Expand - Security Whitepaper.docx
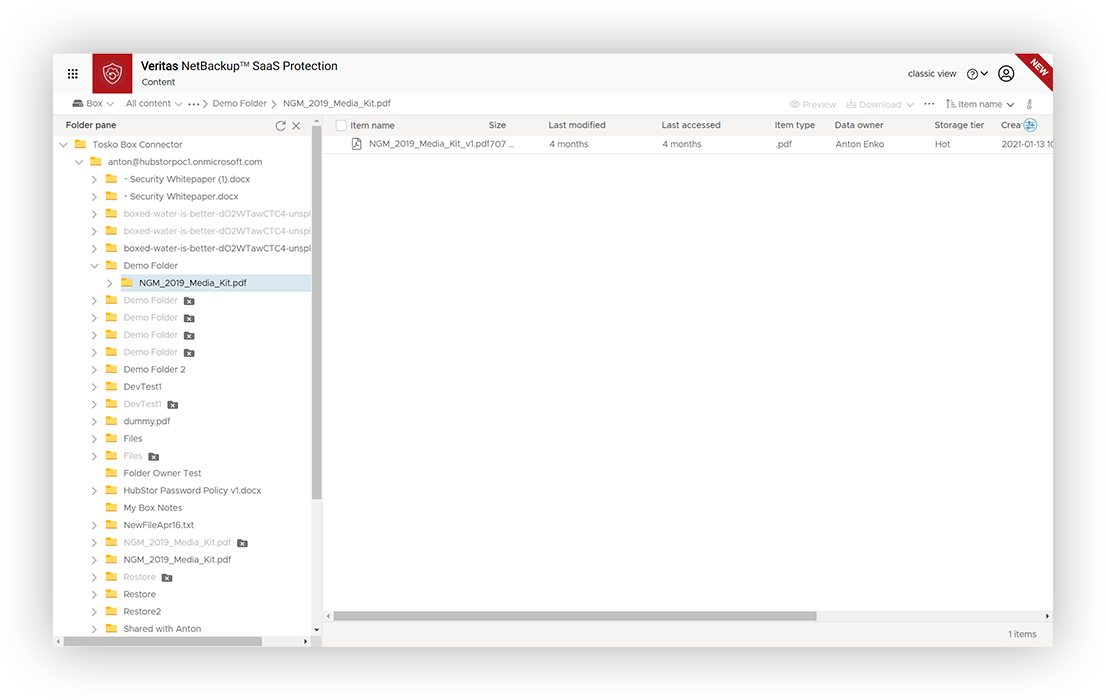 94,197
